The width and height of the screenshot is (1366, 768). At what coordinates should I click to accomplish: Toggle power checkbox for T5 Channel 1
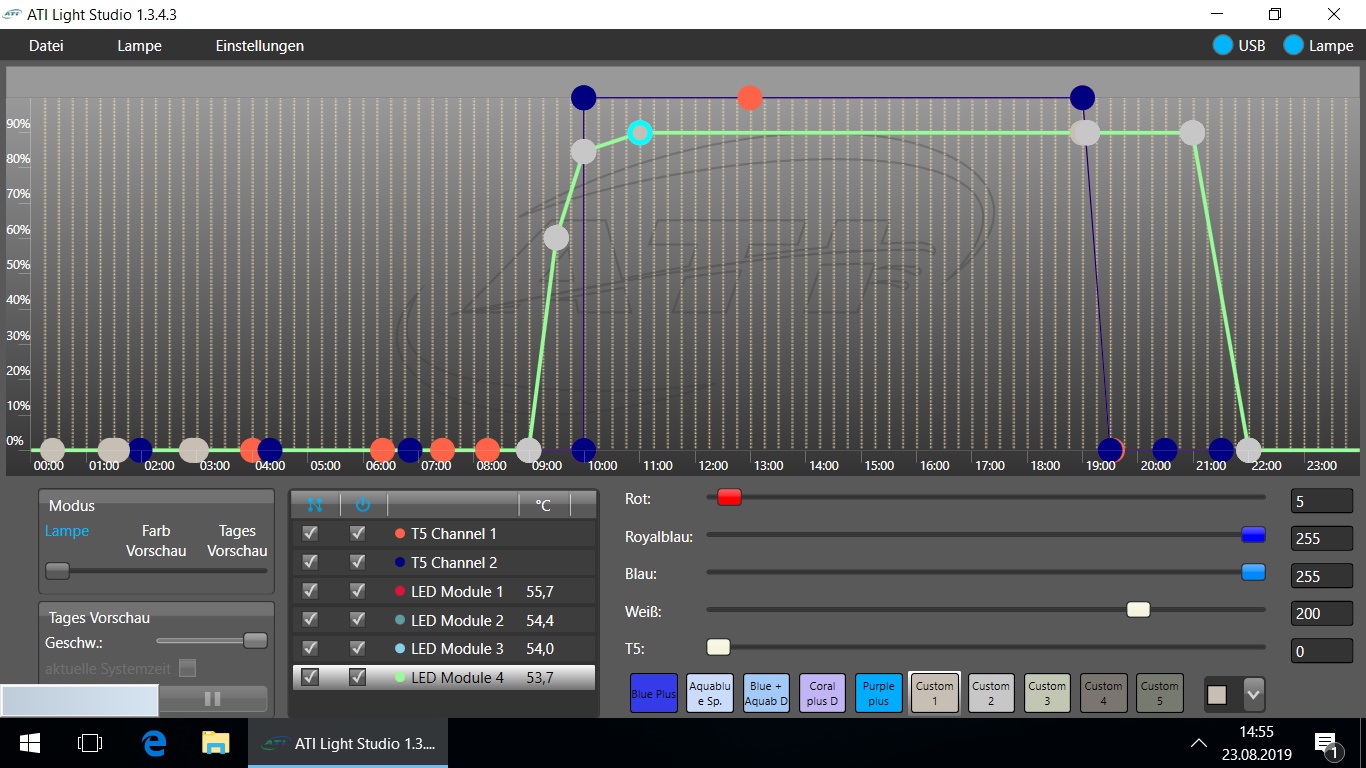(358, 534)
